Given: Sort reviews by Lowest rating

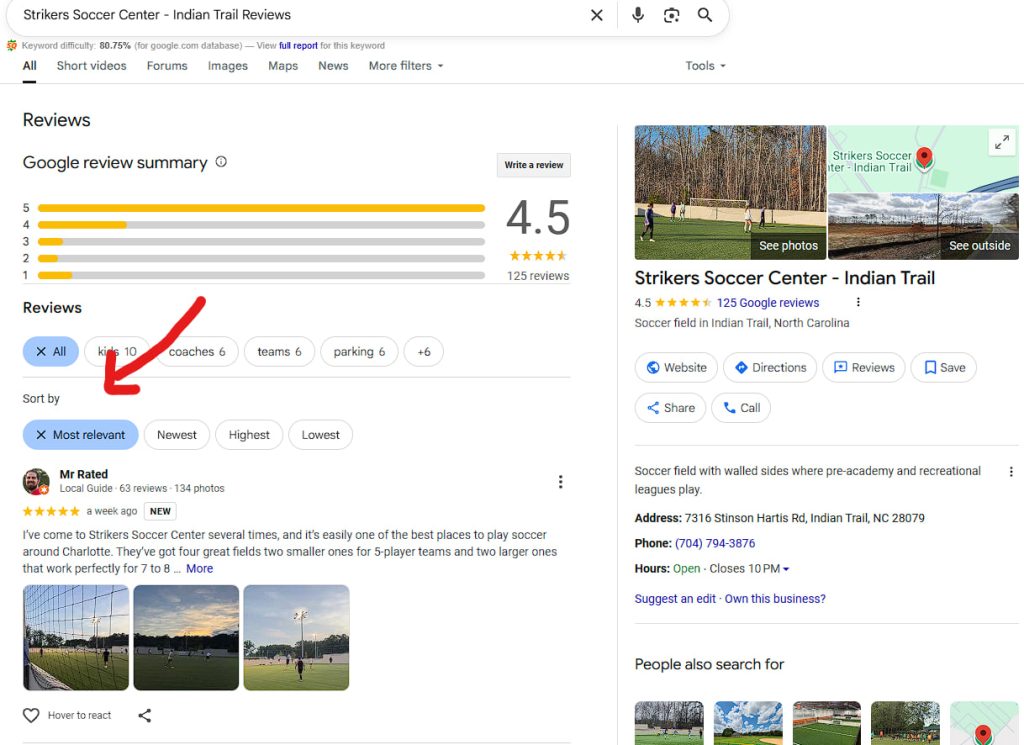Looking at the screenshot, I should (x=320, y=435).
